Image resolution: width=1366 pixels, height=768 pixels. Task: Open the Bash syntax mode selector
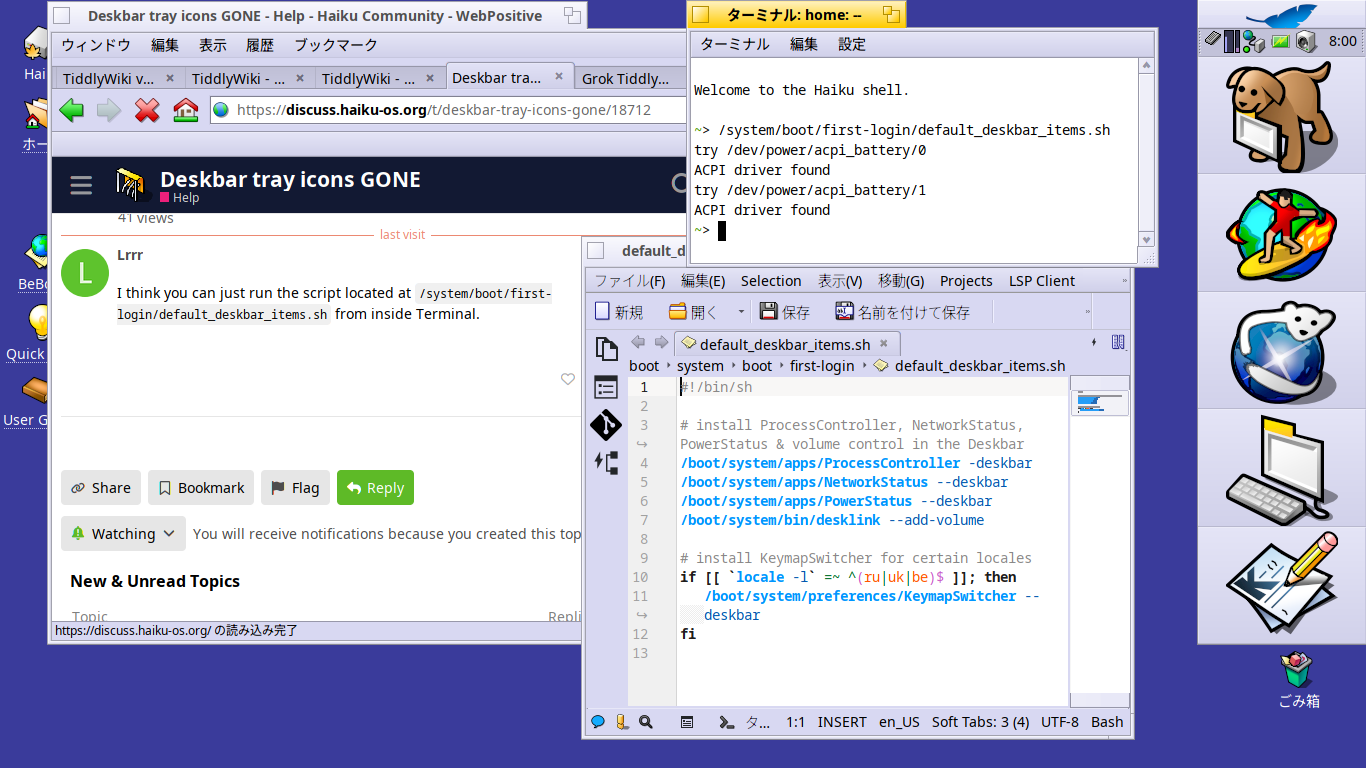pos(1106,722)
